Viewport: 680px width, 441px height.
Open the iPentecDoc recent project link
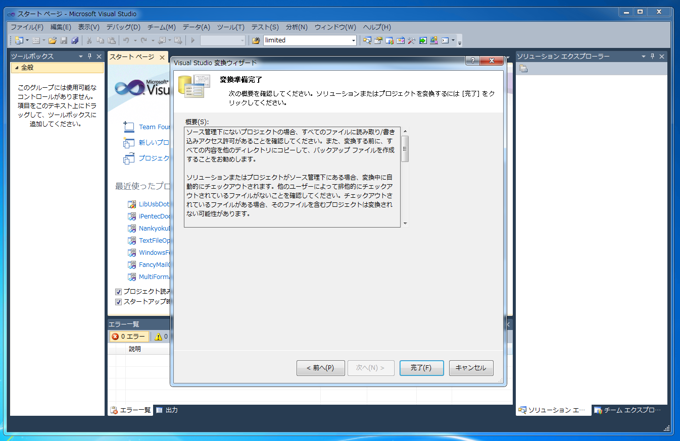point(154,216)
